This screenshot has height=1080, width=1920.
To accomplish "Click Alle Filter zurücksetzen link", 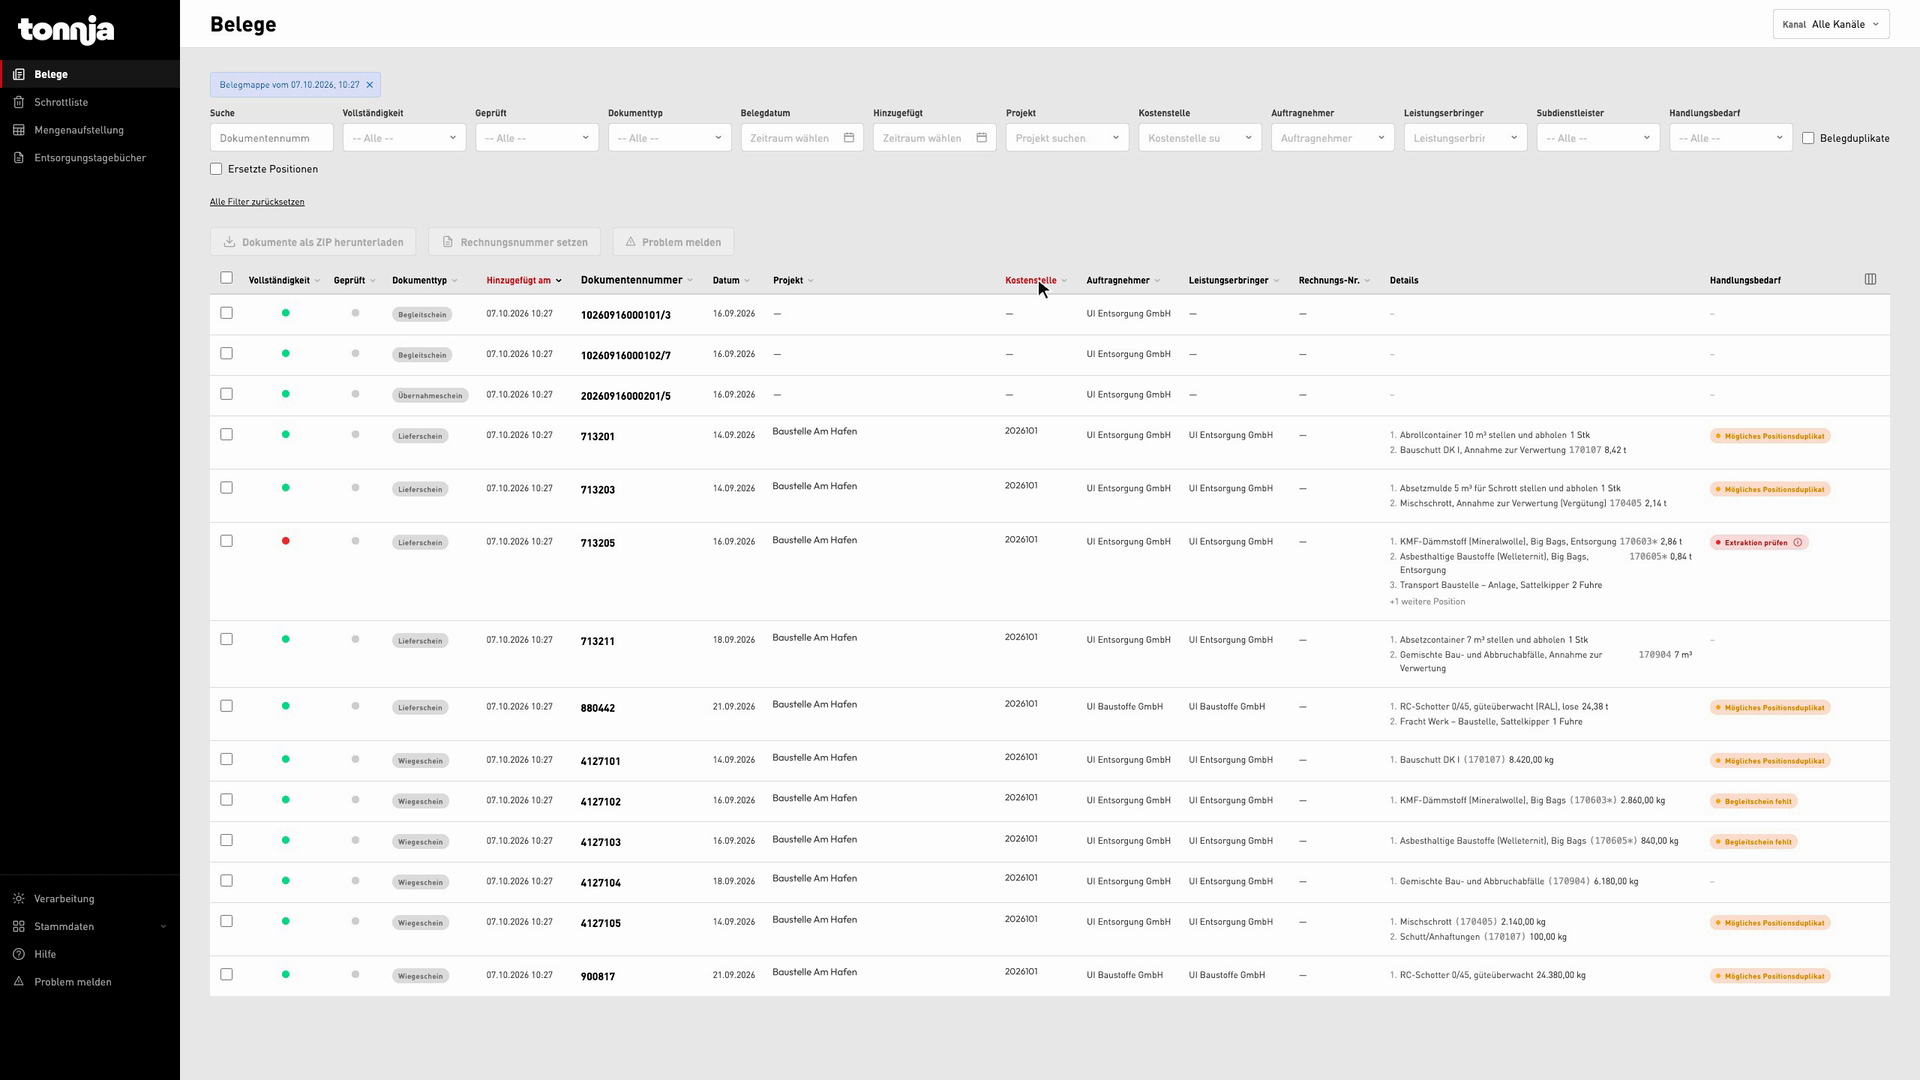I will pos(257,202).
